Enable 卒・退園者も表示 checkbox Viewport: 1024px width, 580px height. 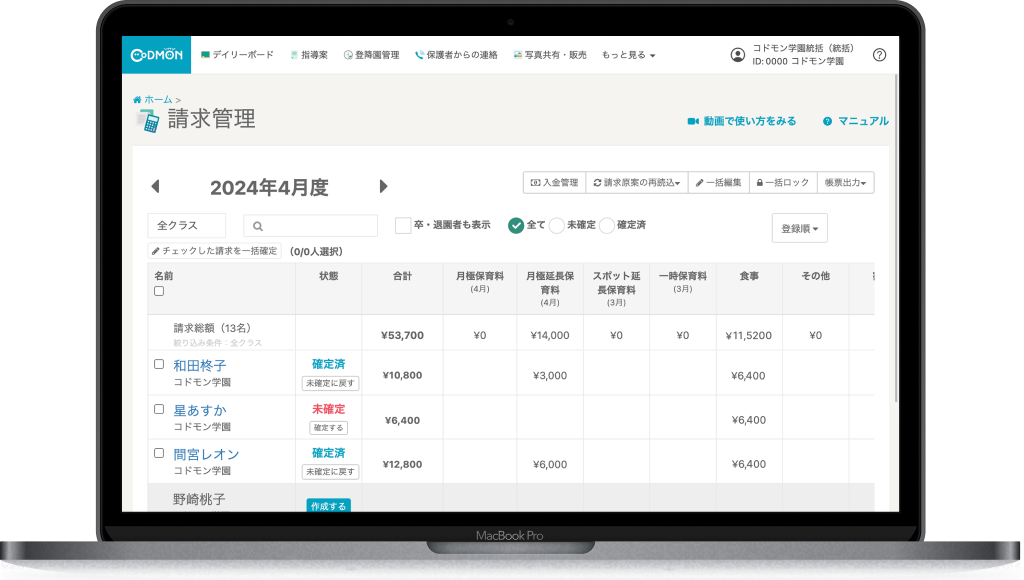(x=403, y=225)
